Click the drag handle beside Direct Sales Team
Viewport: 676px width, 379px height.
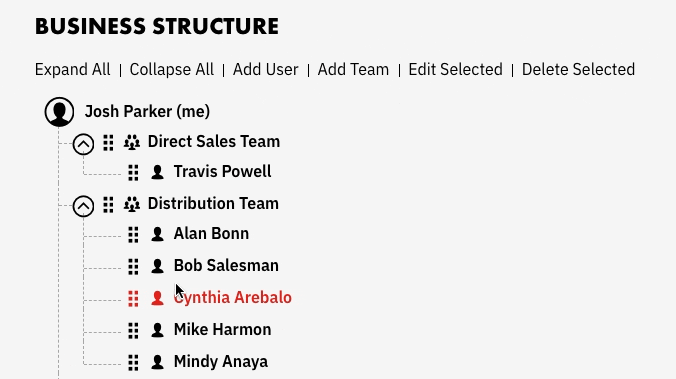tap(108, 143)
